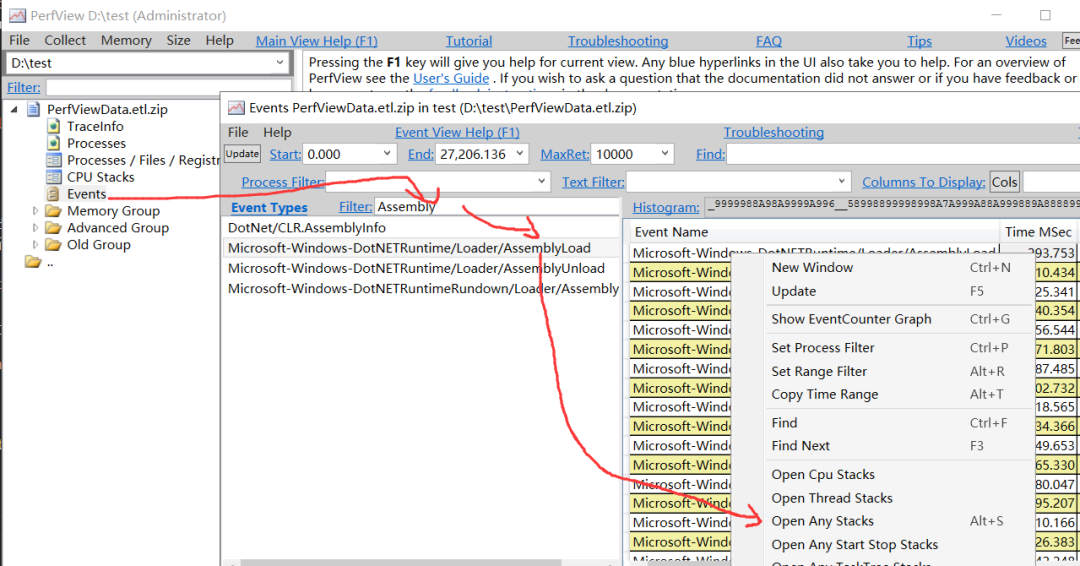Open the Tips link
This screenshot has width=1080, height=566.
coord(919,41)
